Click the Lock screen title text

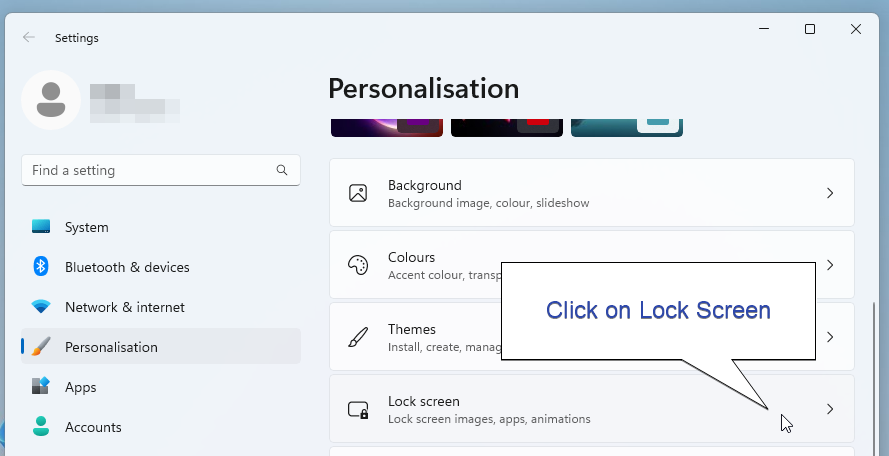point(424,402)
